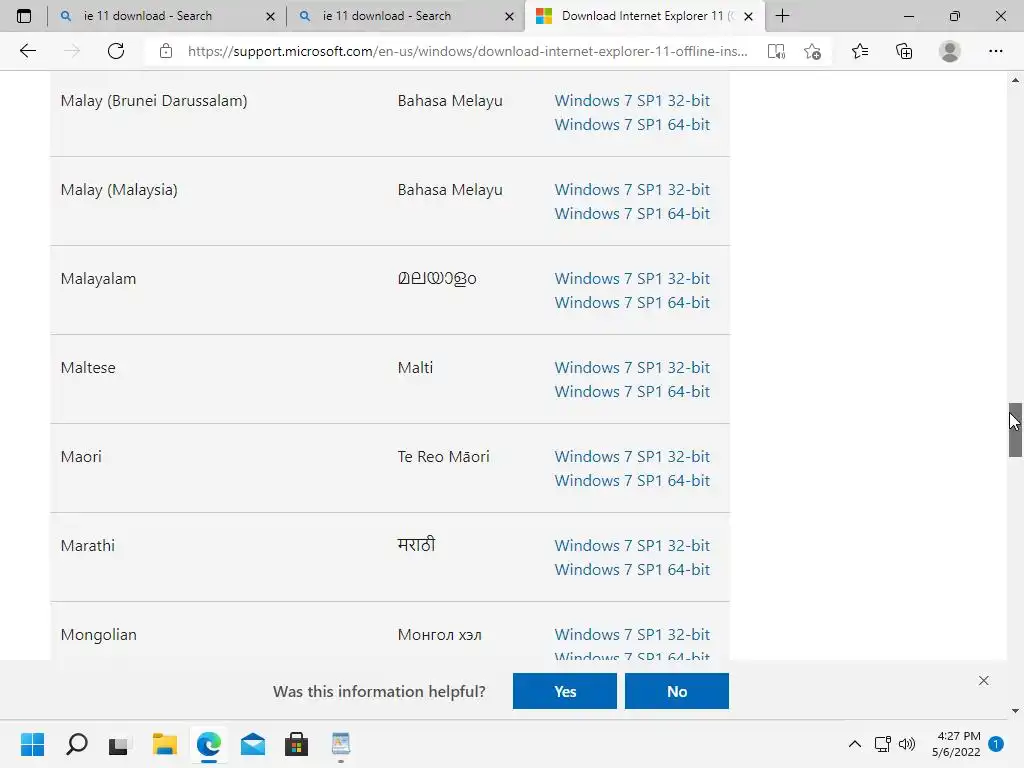Click the Marathi language name cell

pyautogui.click(x=88, y=546)
